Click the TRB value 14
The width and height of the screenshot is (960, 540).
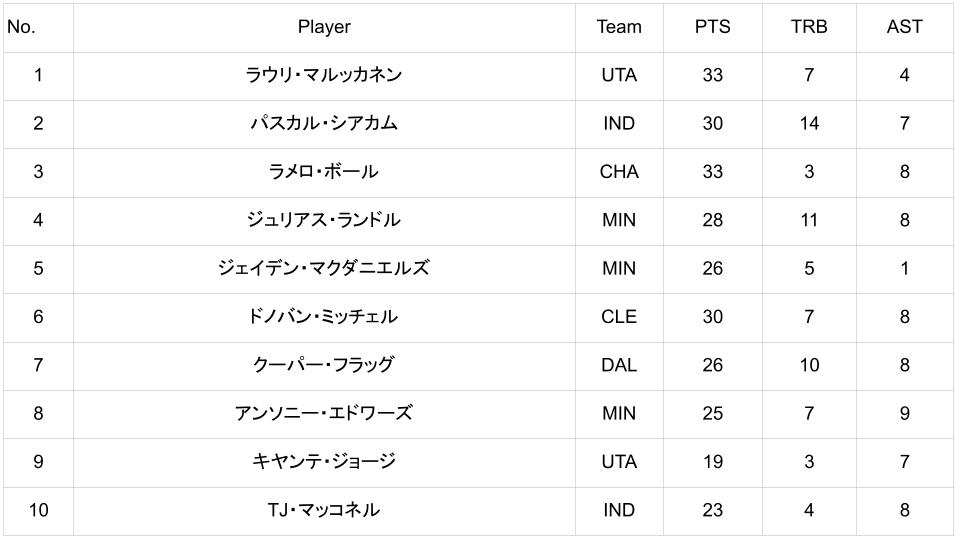tap(808, 123)
